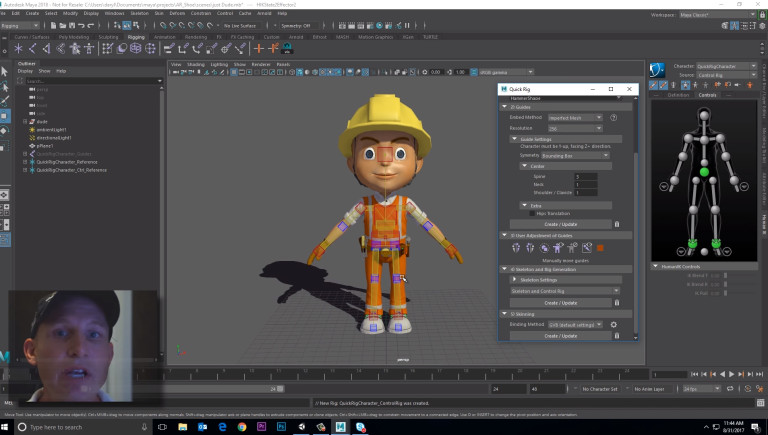This screenshot has width=768, height=435.
Task: Click the Bind Skin grid-brush icon on shelf
Action: coord(107,48)
